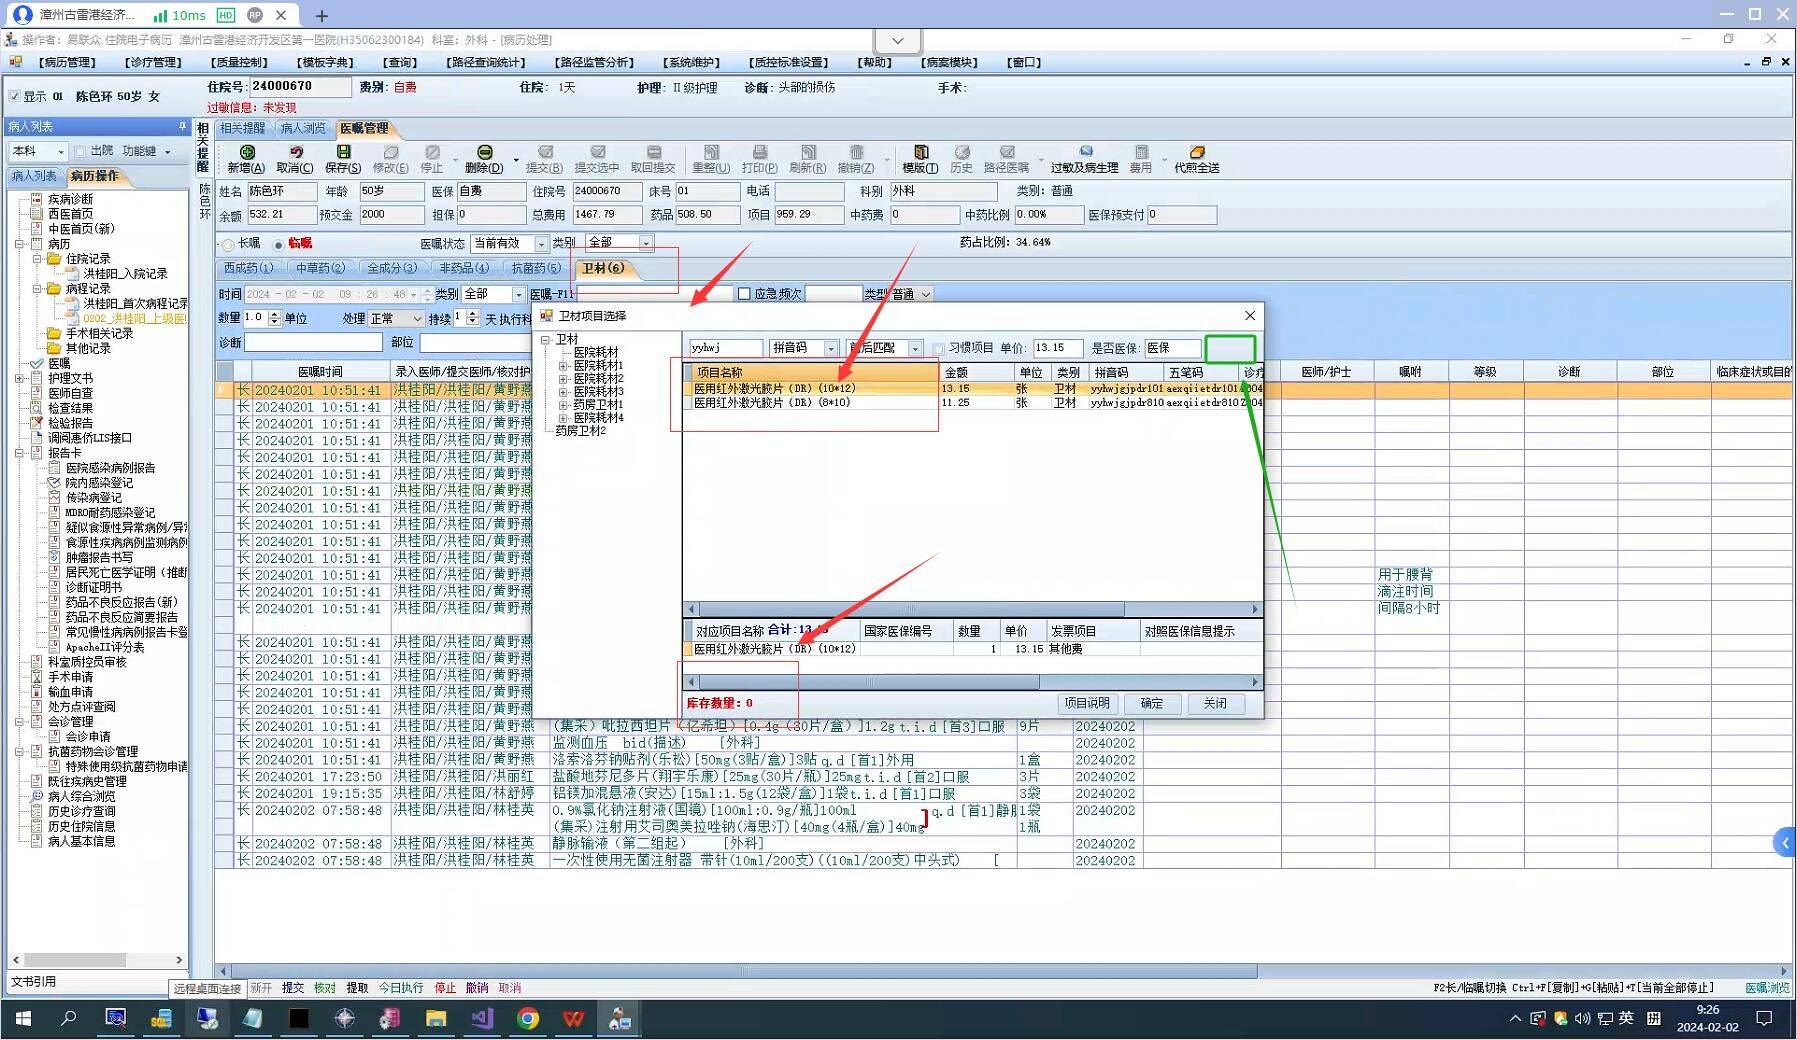Open Visual Studio from the taskbar

(482, 1018)
